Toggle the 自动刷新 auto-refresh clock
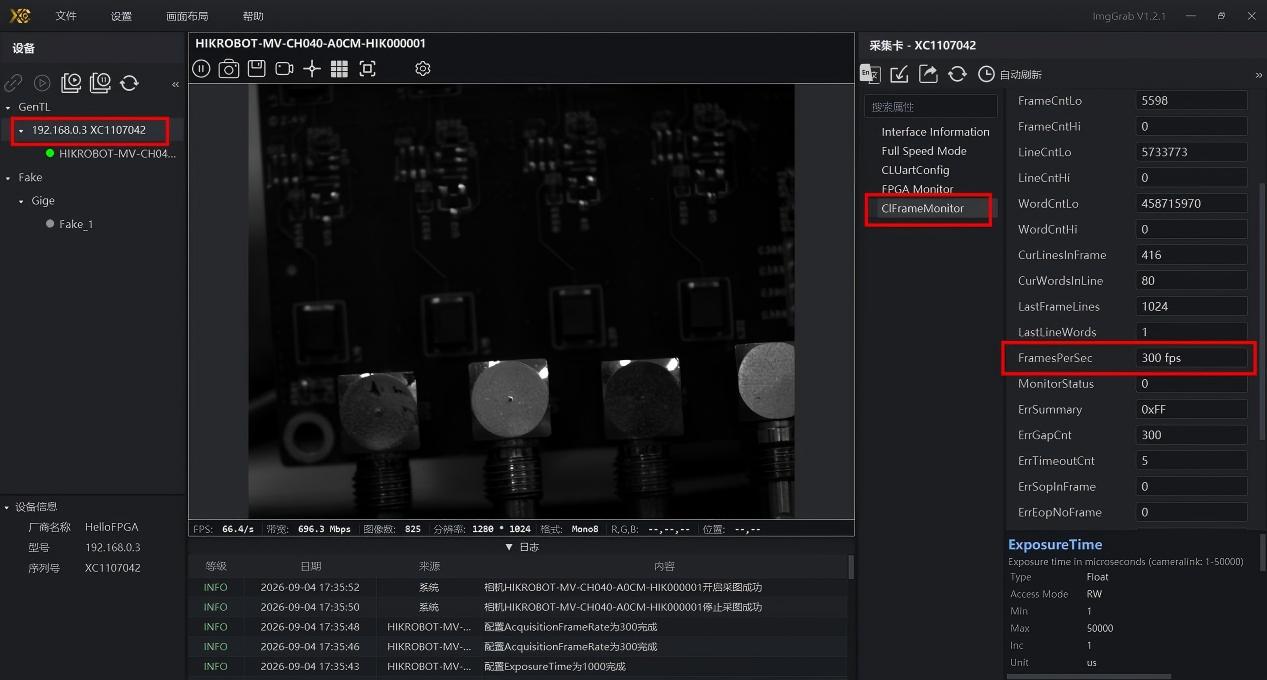Screen dimensions: 1267x680 [986, 74]
